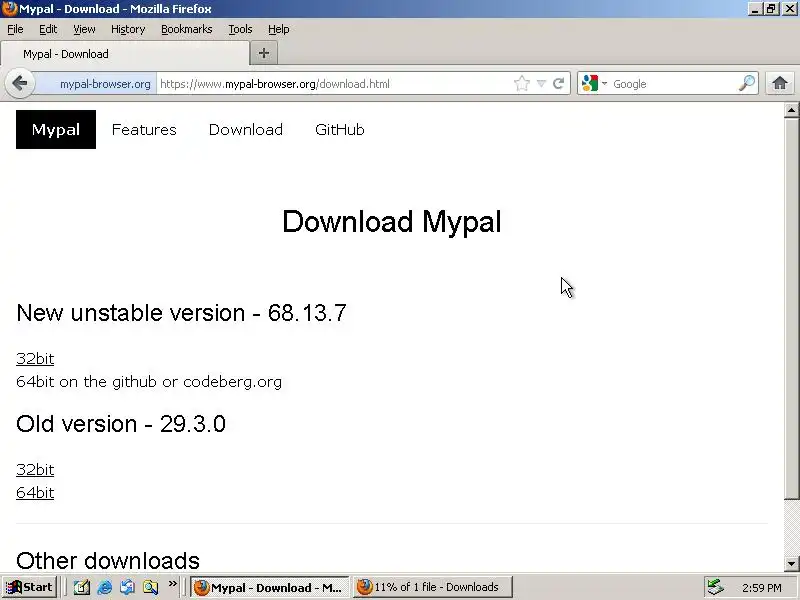Click the mypal-browser.org site identity label
Screen dimensions: 800x600
pyautogui.click(x=105, y=84)
